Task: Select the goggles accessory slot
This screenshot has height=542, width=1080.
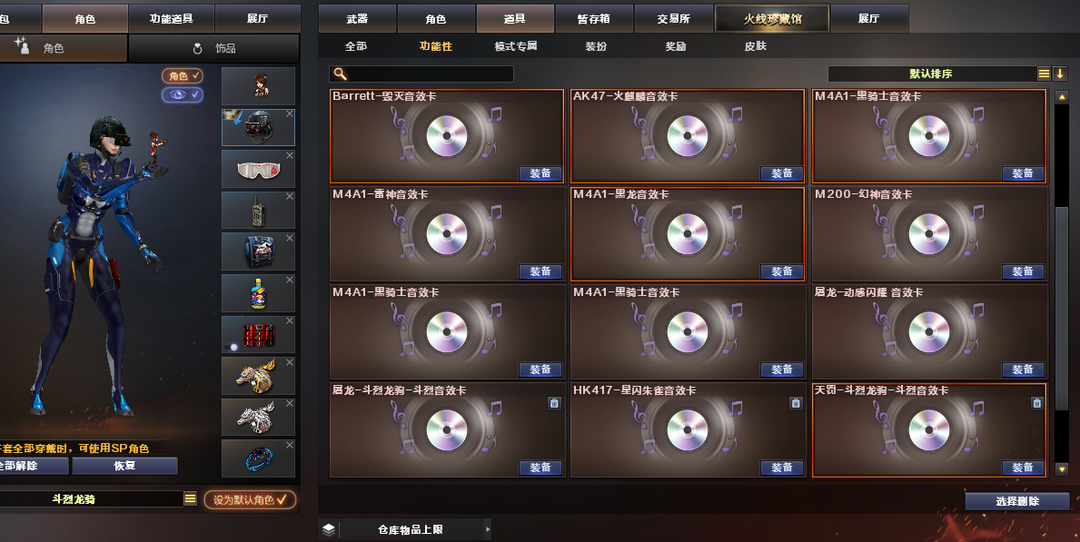Action: (x=258, y=169)
